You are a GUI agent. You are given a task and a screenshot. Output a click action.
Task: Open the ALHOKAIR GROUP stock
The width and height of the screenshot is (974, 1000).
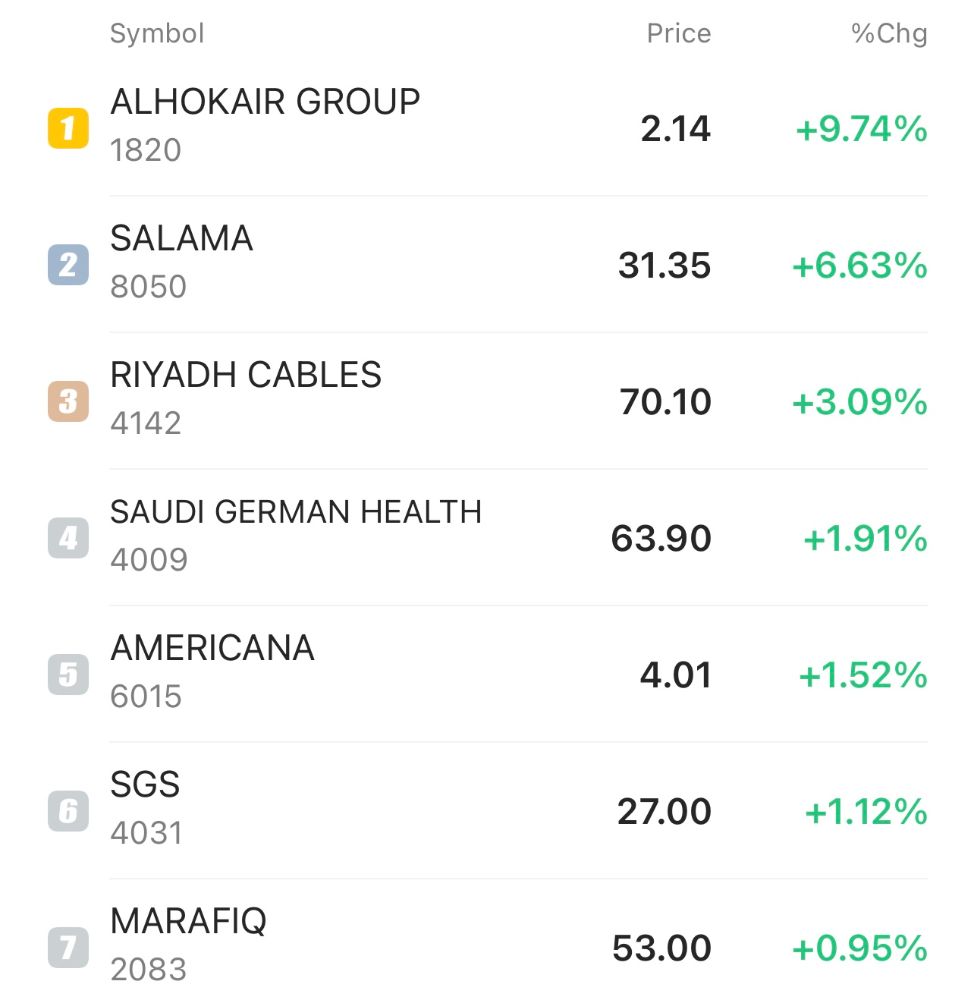(x=265, y=102)
